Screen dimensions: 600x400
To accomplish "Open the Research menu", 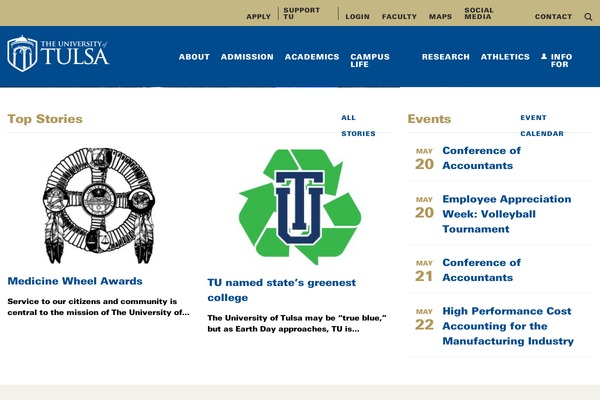I will 446,57.
